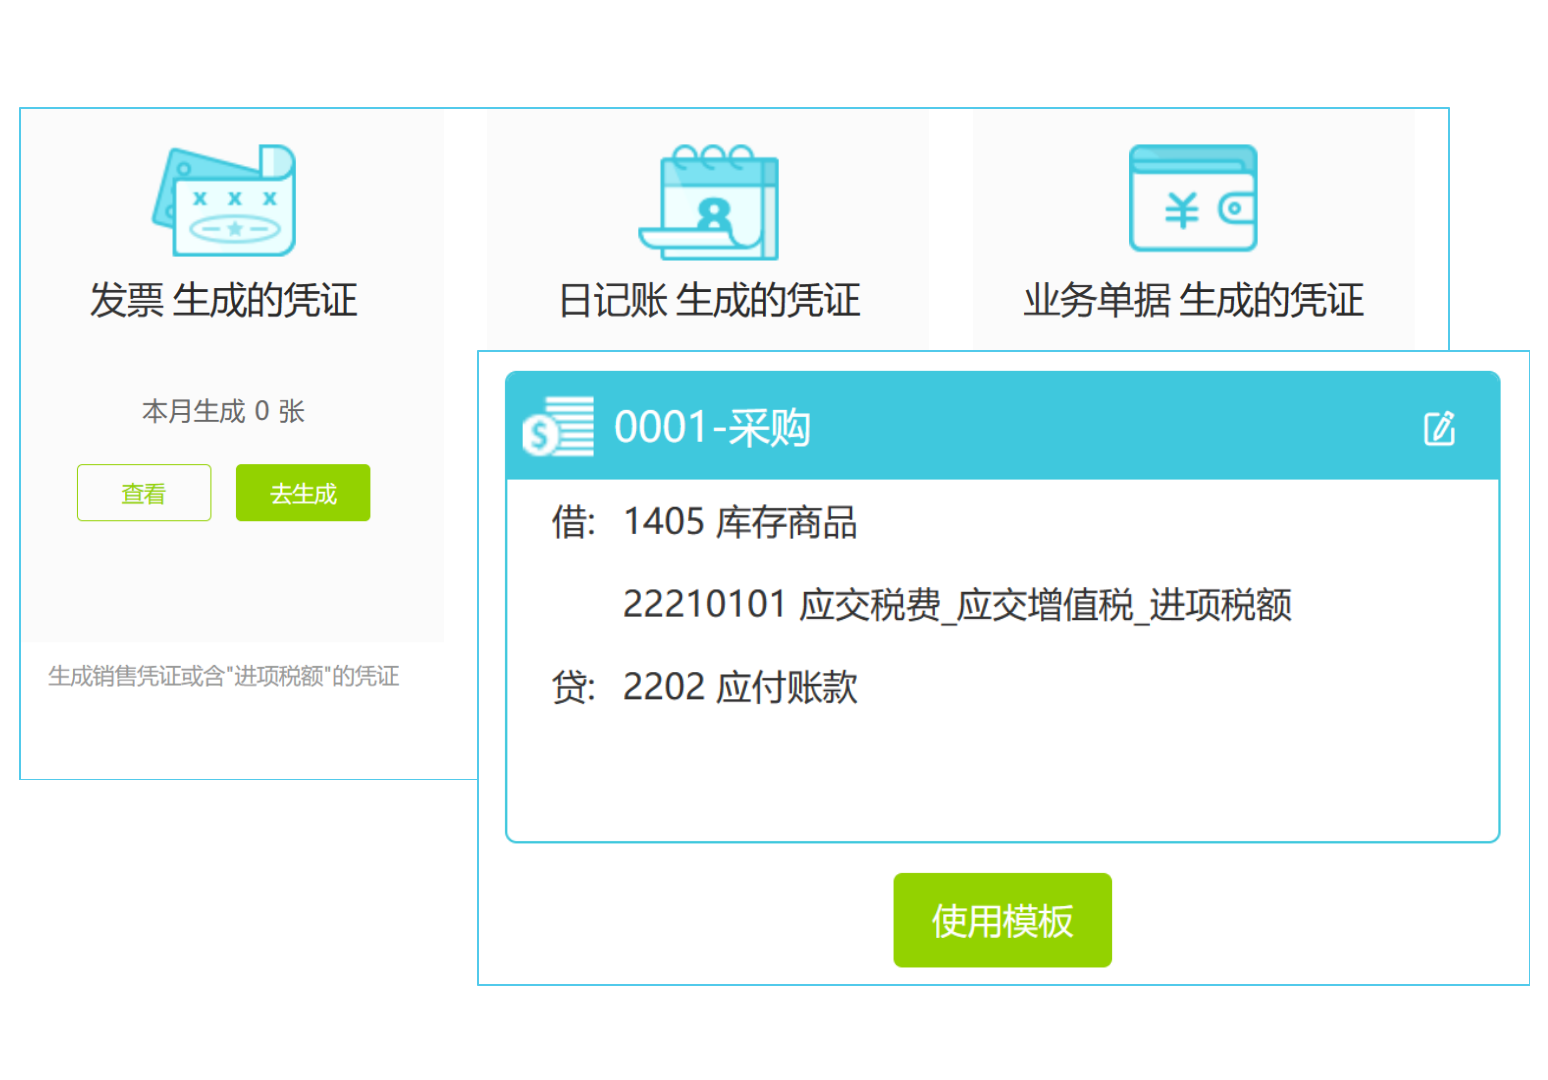Click the 本月生成 0 张 counter text
The width and height of the screenshot is (1548, 1080).
pos(222,410)
